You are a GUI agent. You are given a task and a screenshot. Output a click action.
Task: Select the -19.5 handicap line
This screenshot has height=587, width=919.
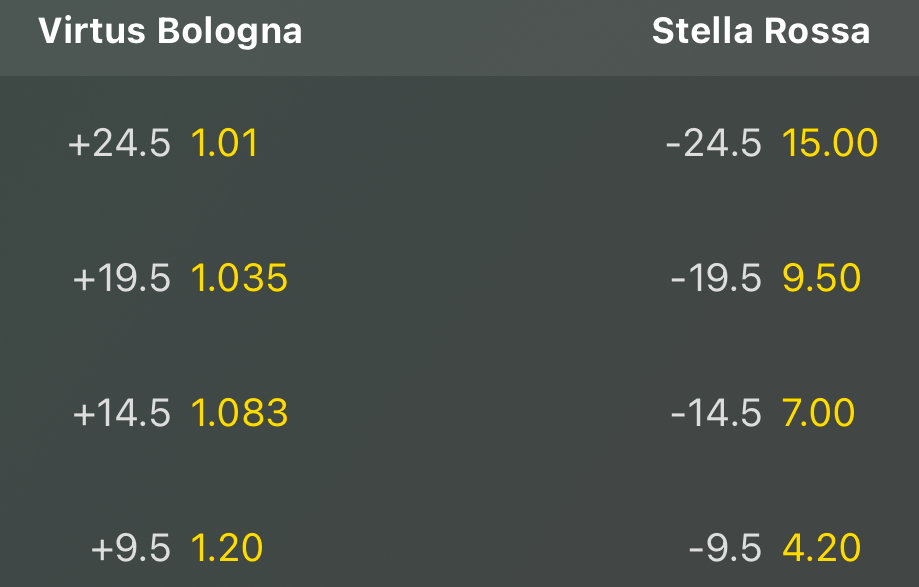pyautogui.click(x=715, y=279)
